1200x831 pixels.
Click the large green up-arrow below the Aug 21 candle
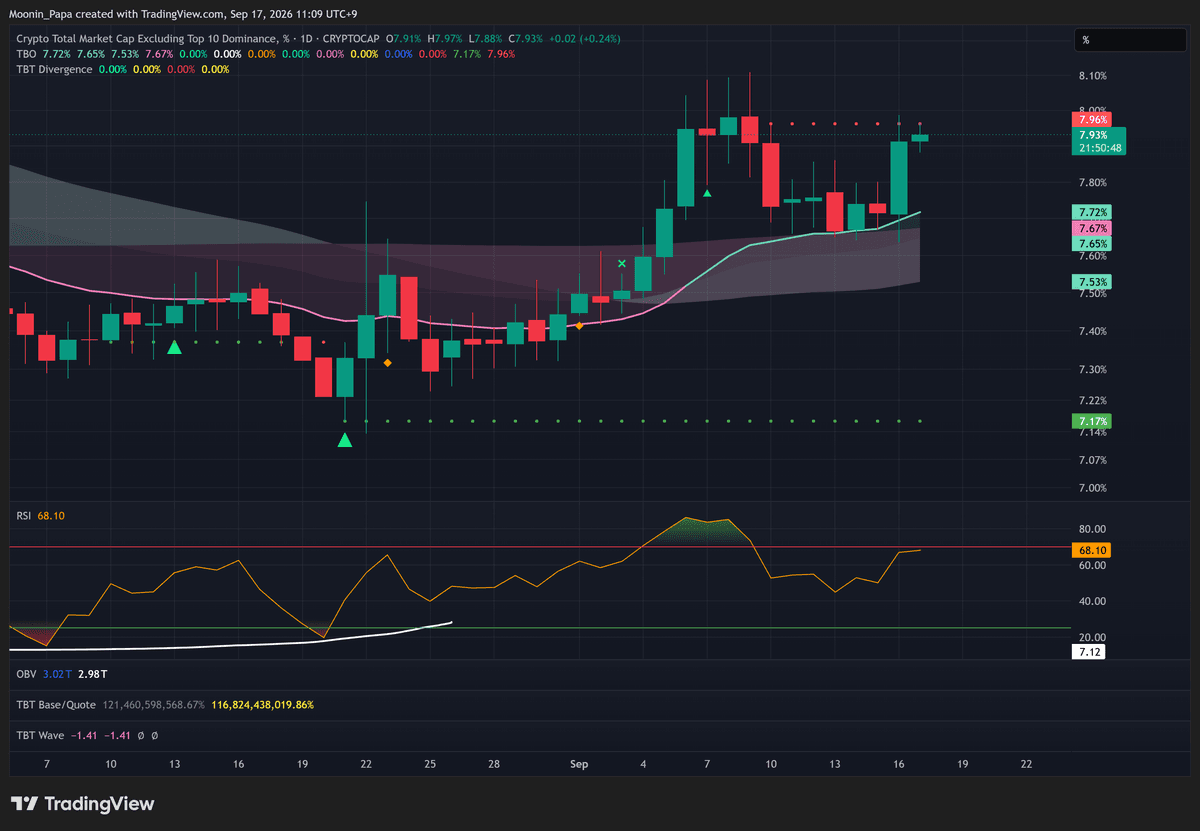(x=345, y=439)
